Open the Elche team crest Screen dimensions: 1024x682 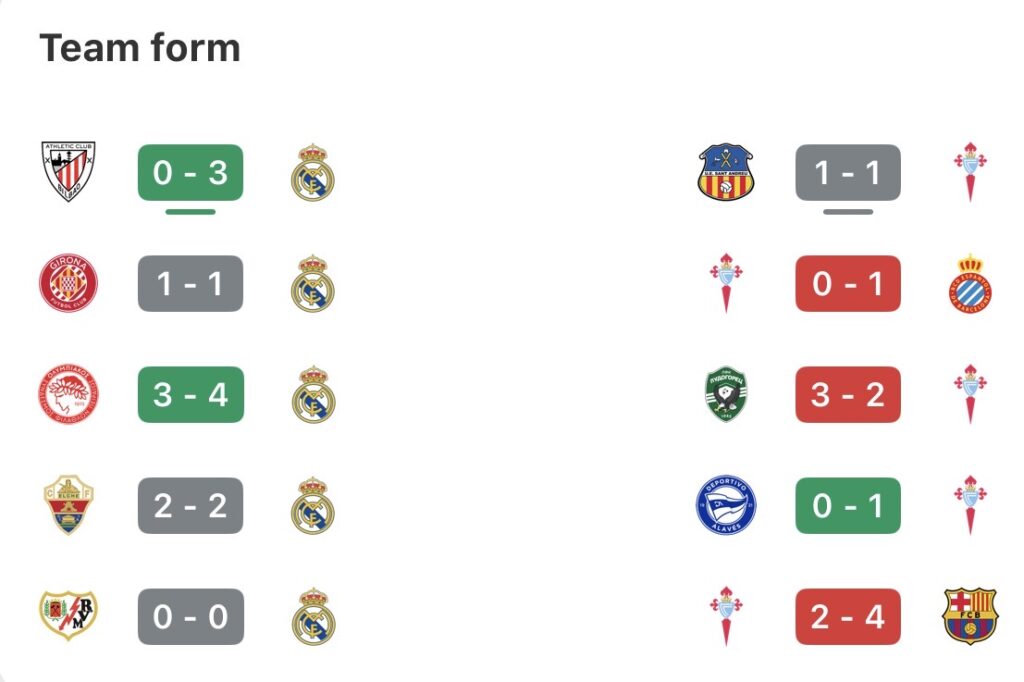pyautogui.click(x=68, y=505)
